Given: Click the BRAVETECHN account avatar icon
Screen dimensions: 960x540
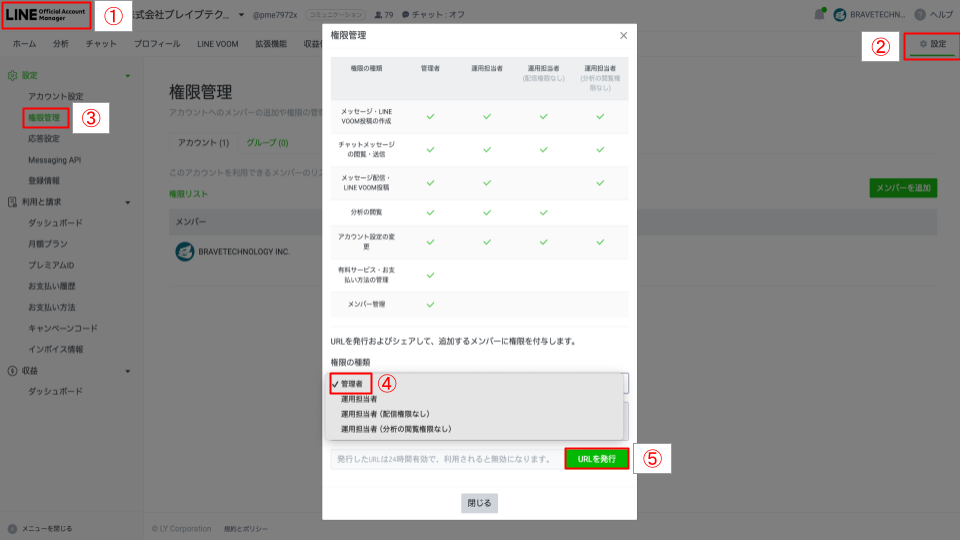Looking at the screenshot, I should coord(839,15).
